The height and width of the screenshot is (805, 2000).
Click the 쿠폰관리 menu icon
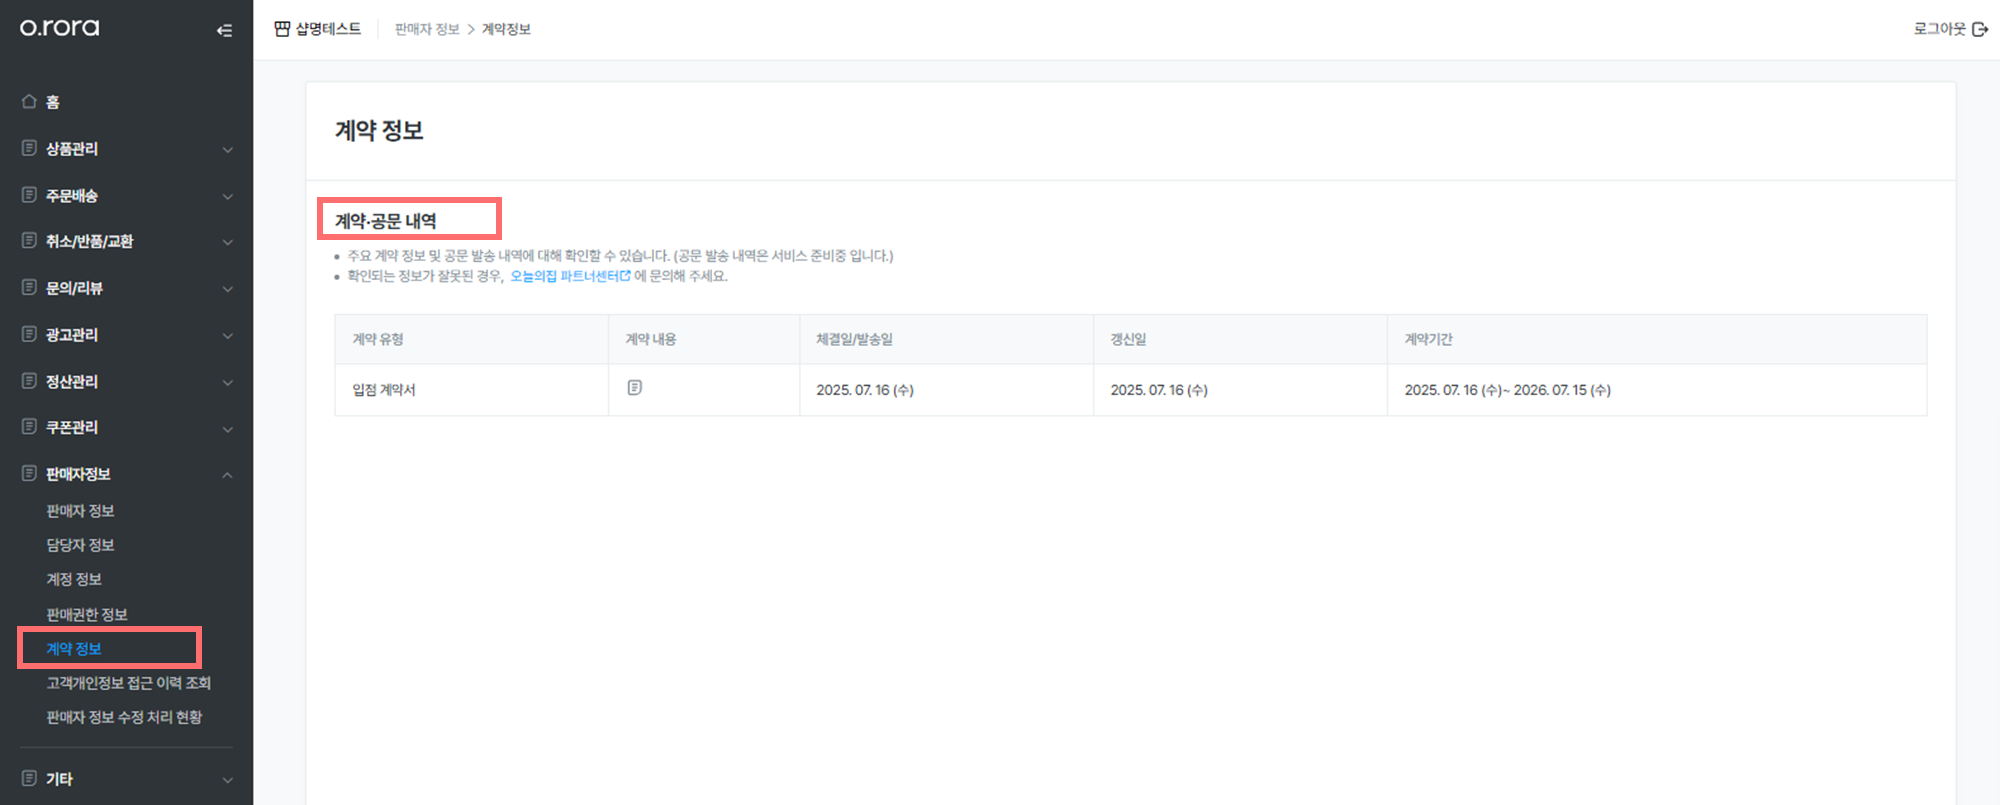29,427
